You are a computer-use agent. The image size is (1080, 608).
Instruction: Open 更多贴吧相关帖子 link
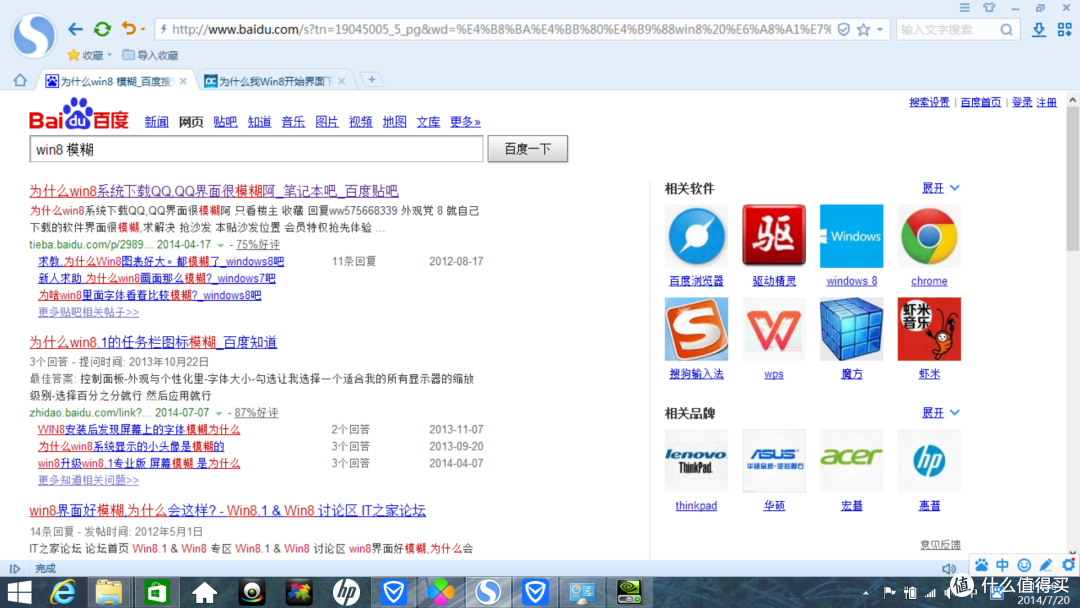88,312
